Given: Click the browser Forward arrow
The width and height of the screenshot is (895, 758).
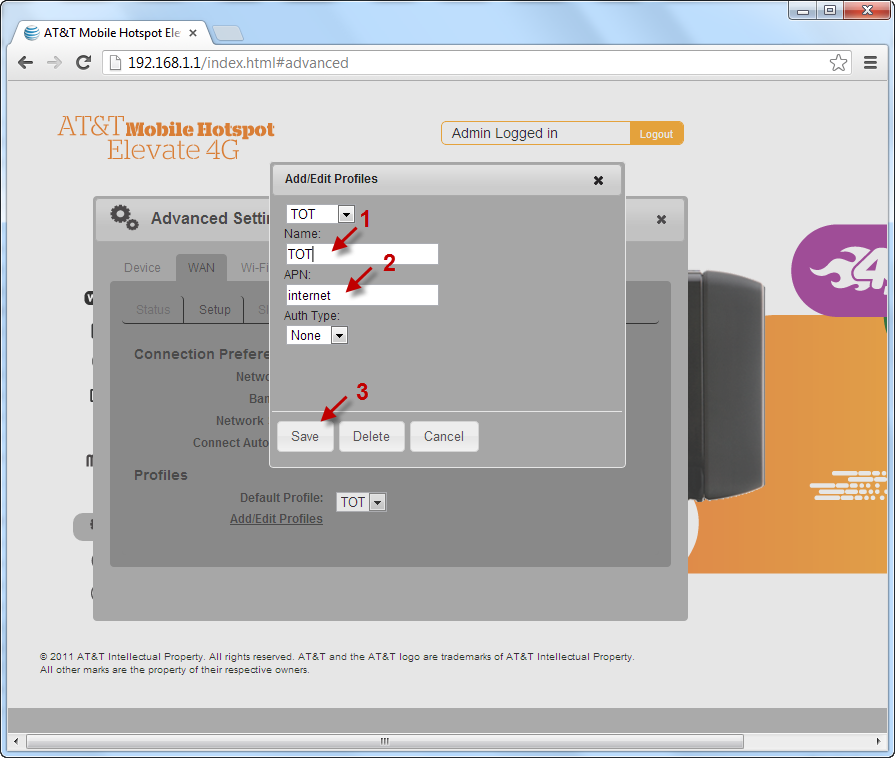Looking at the screenshot, I should [x=54, y=62].
